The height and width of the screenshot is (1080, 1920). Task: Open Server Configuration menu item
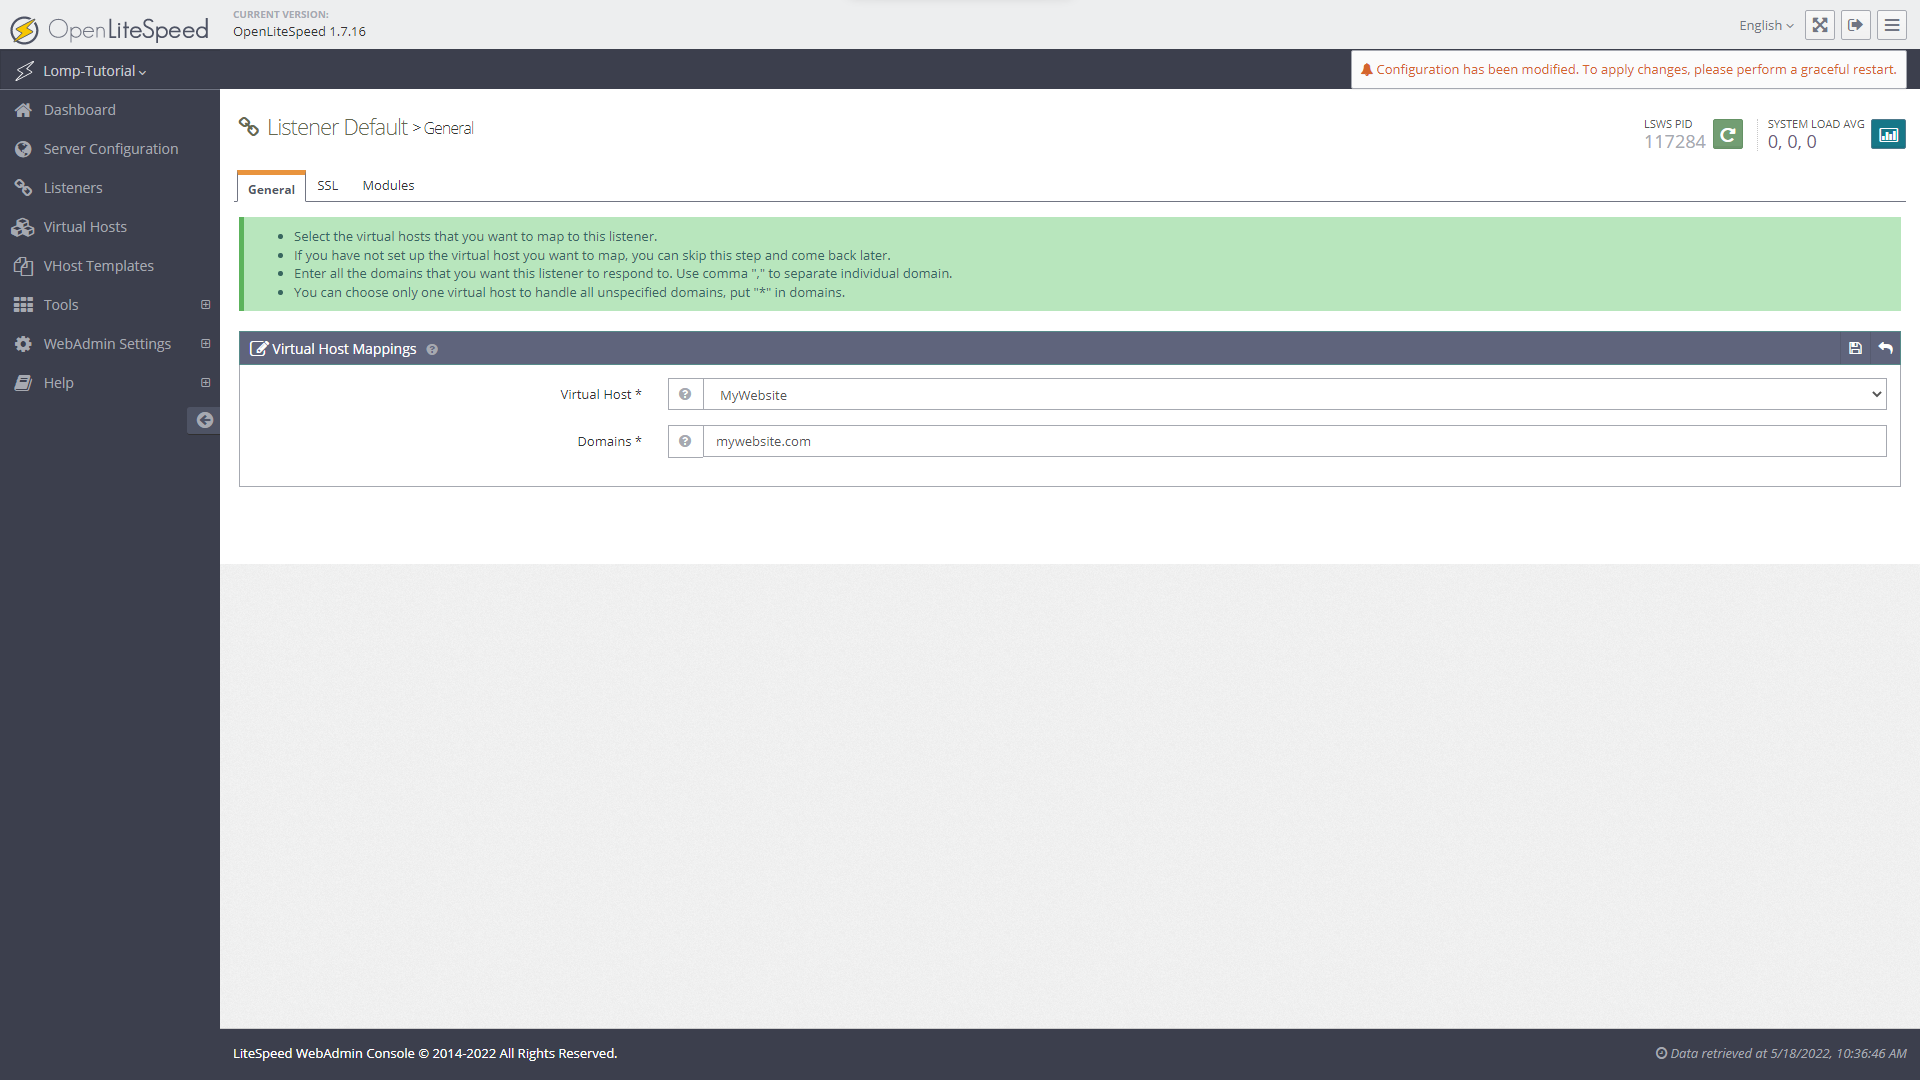pyautogui.click(x=111, y=148)
